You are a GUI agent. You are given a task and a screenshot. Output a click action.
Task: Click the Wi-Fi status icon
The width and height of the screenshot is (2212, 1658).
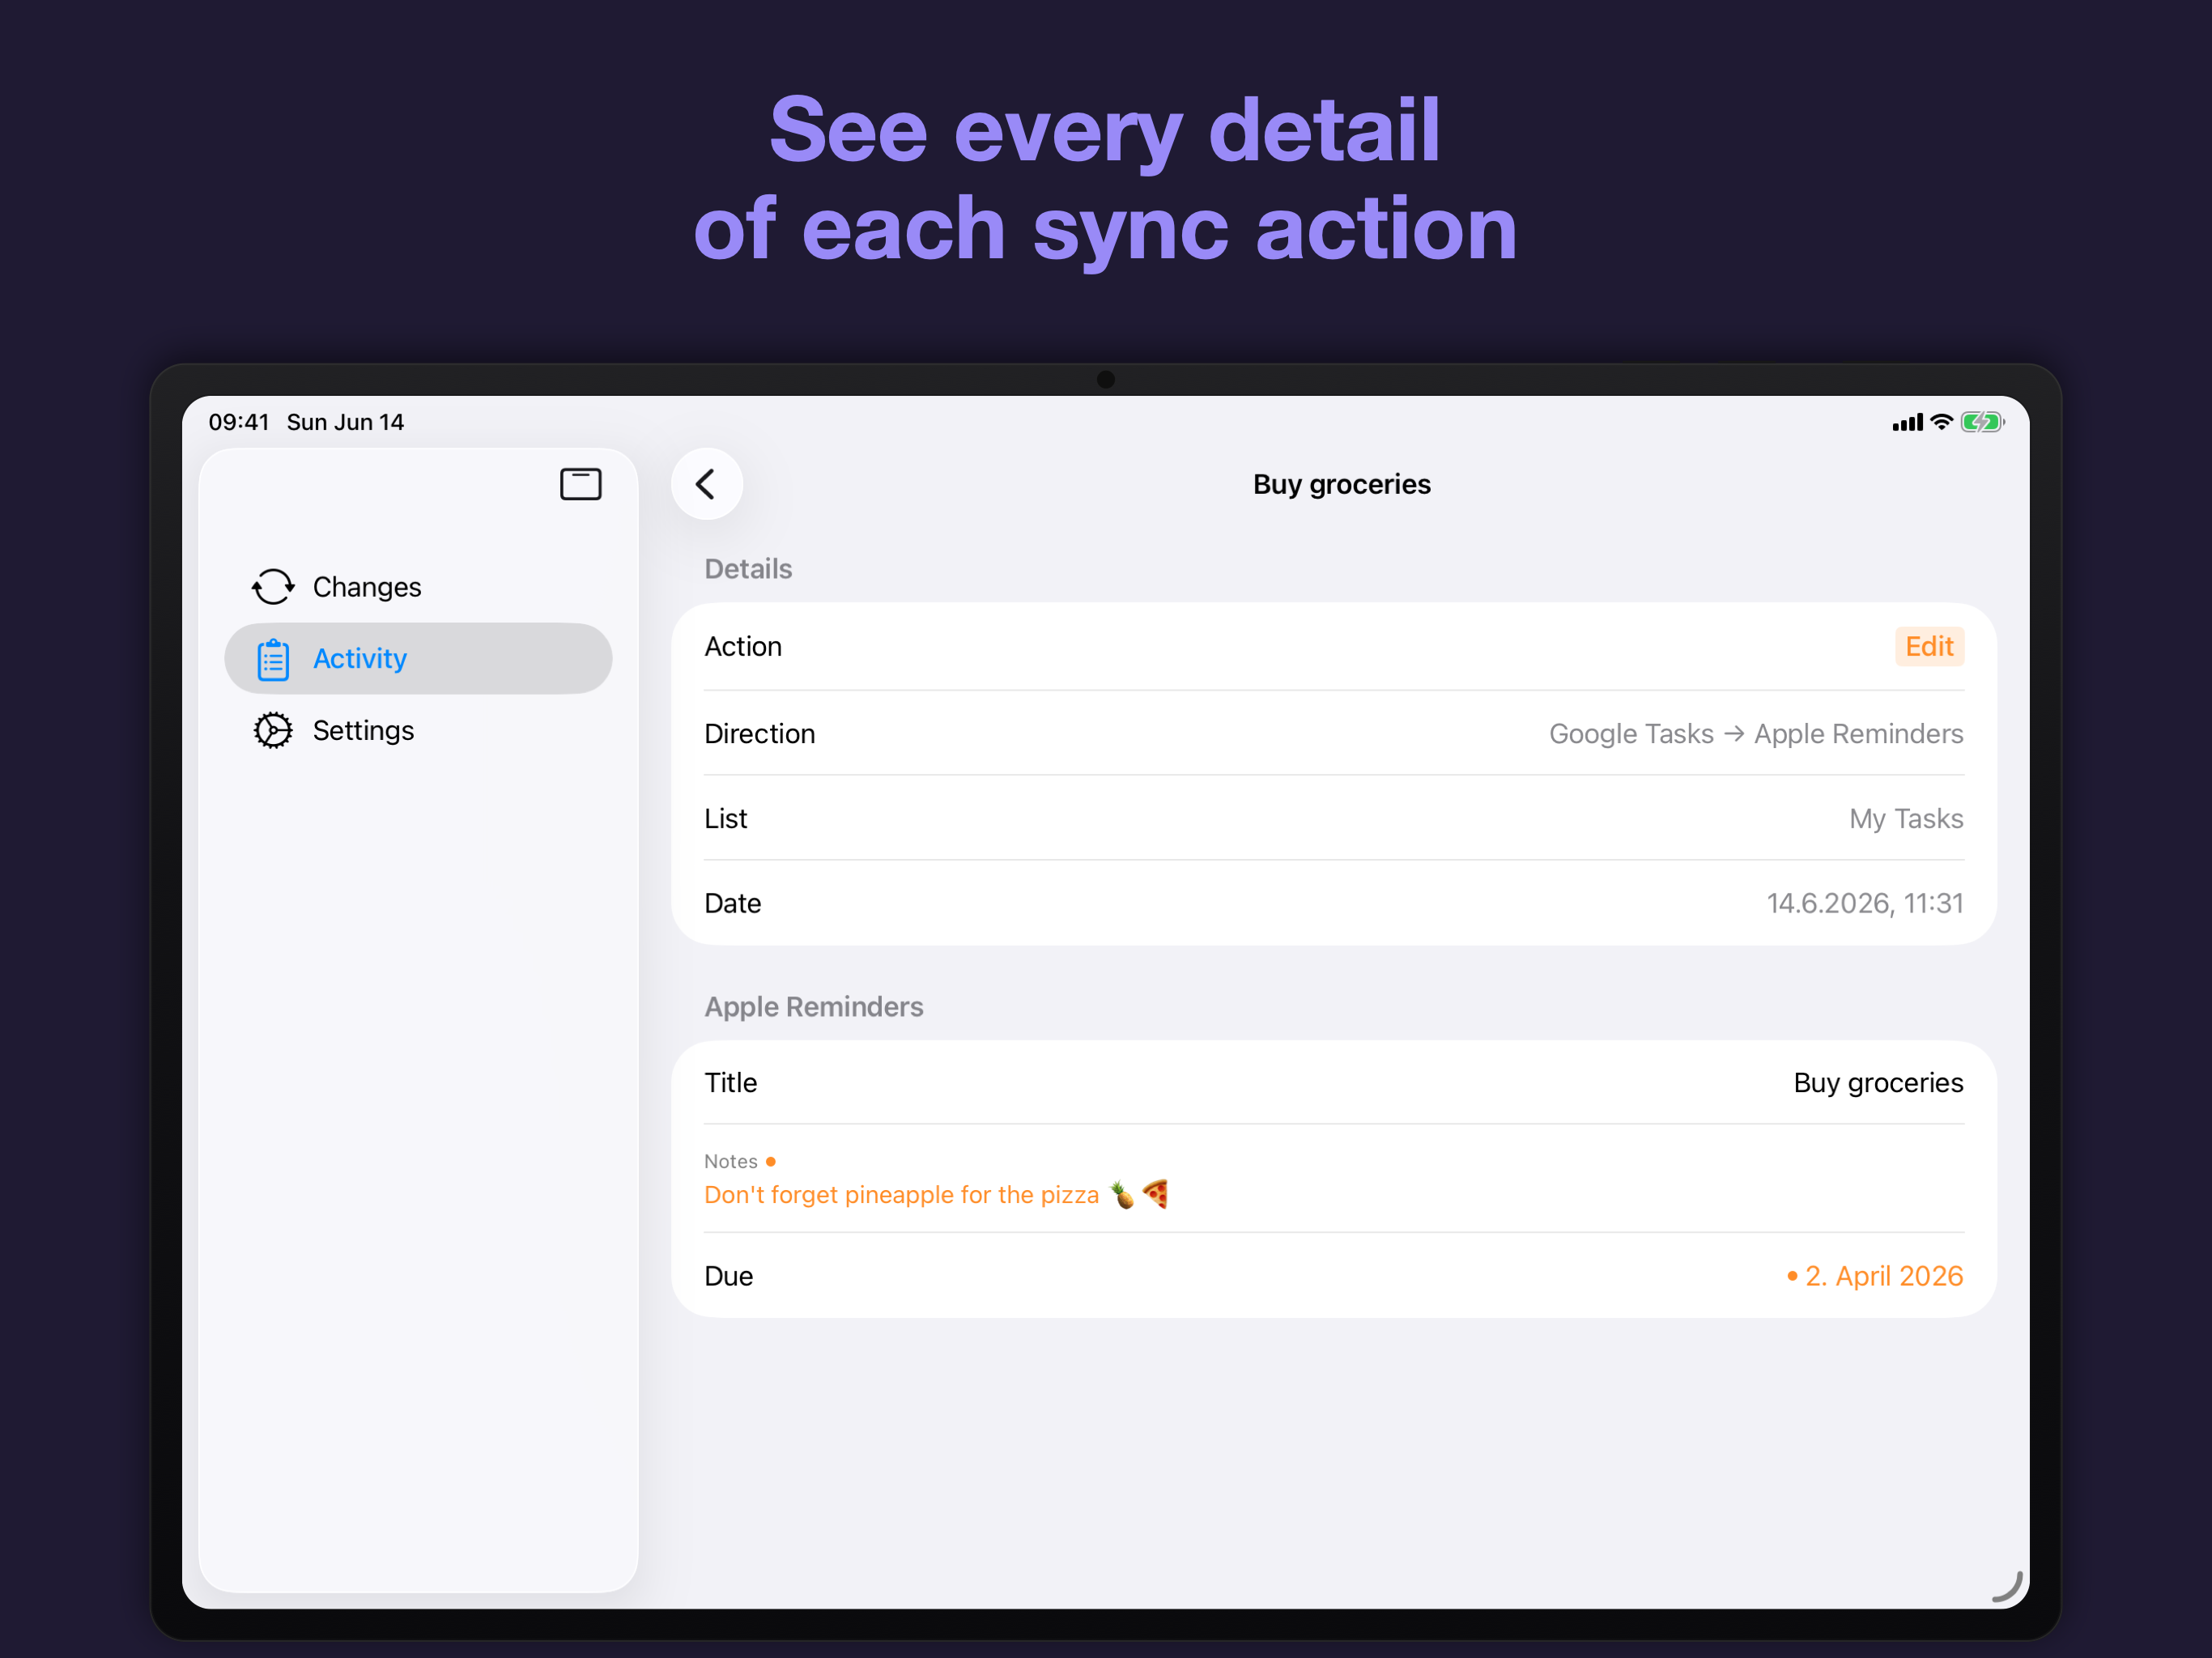click(x=1941, y=422)
